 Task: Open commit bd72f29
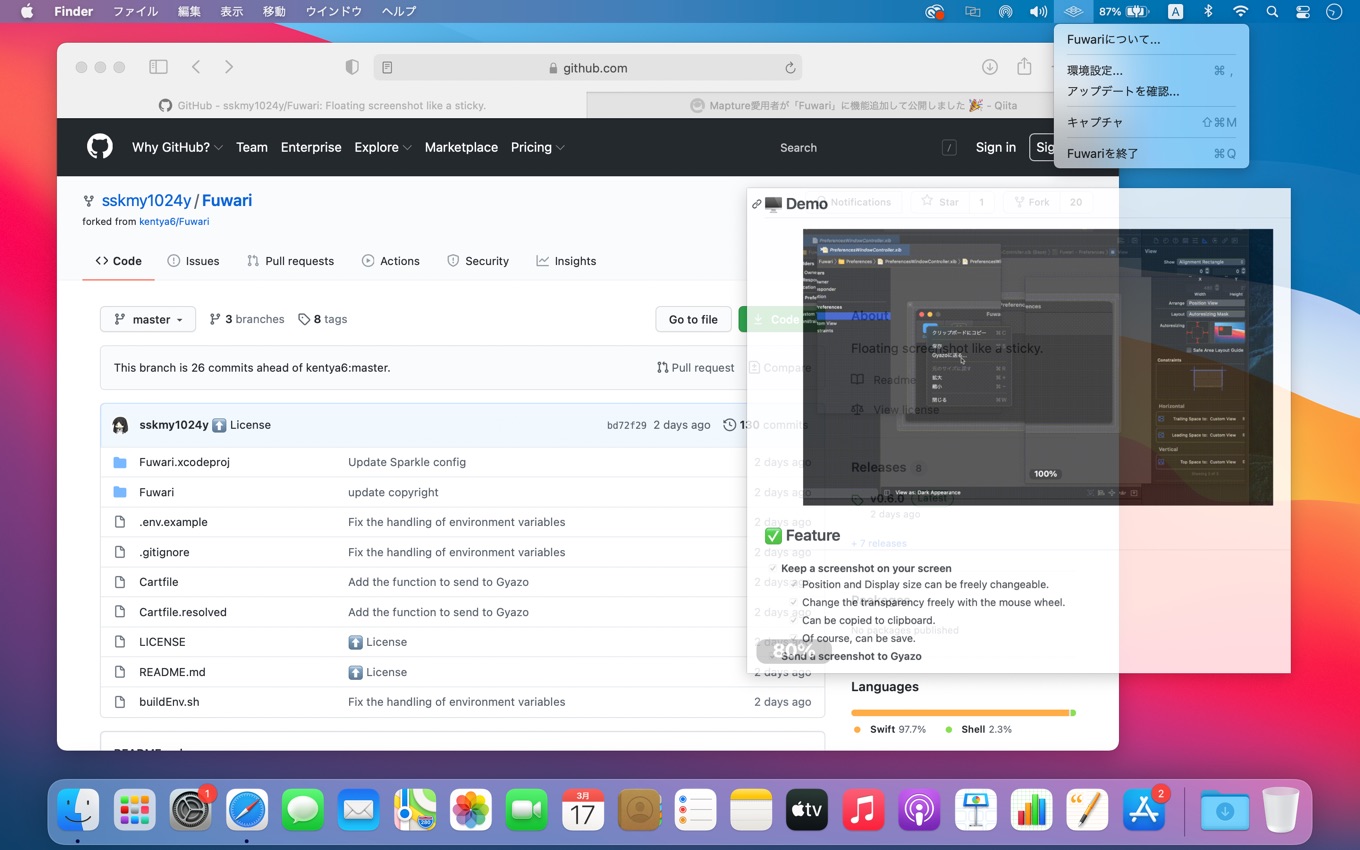(627, 425)
